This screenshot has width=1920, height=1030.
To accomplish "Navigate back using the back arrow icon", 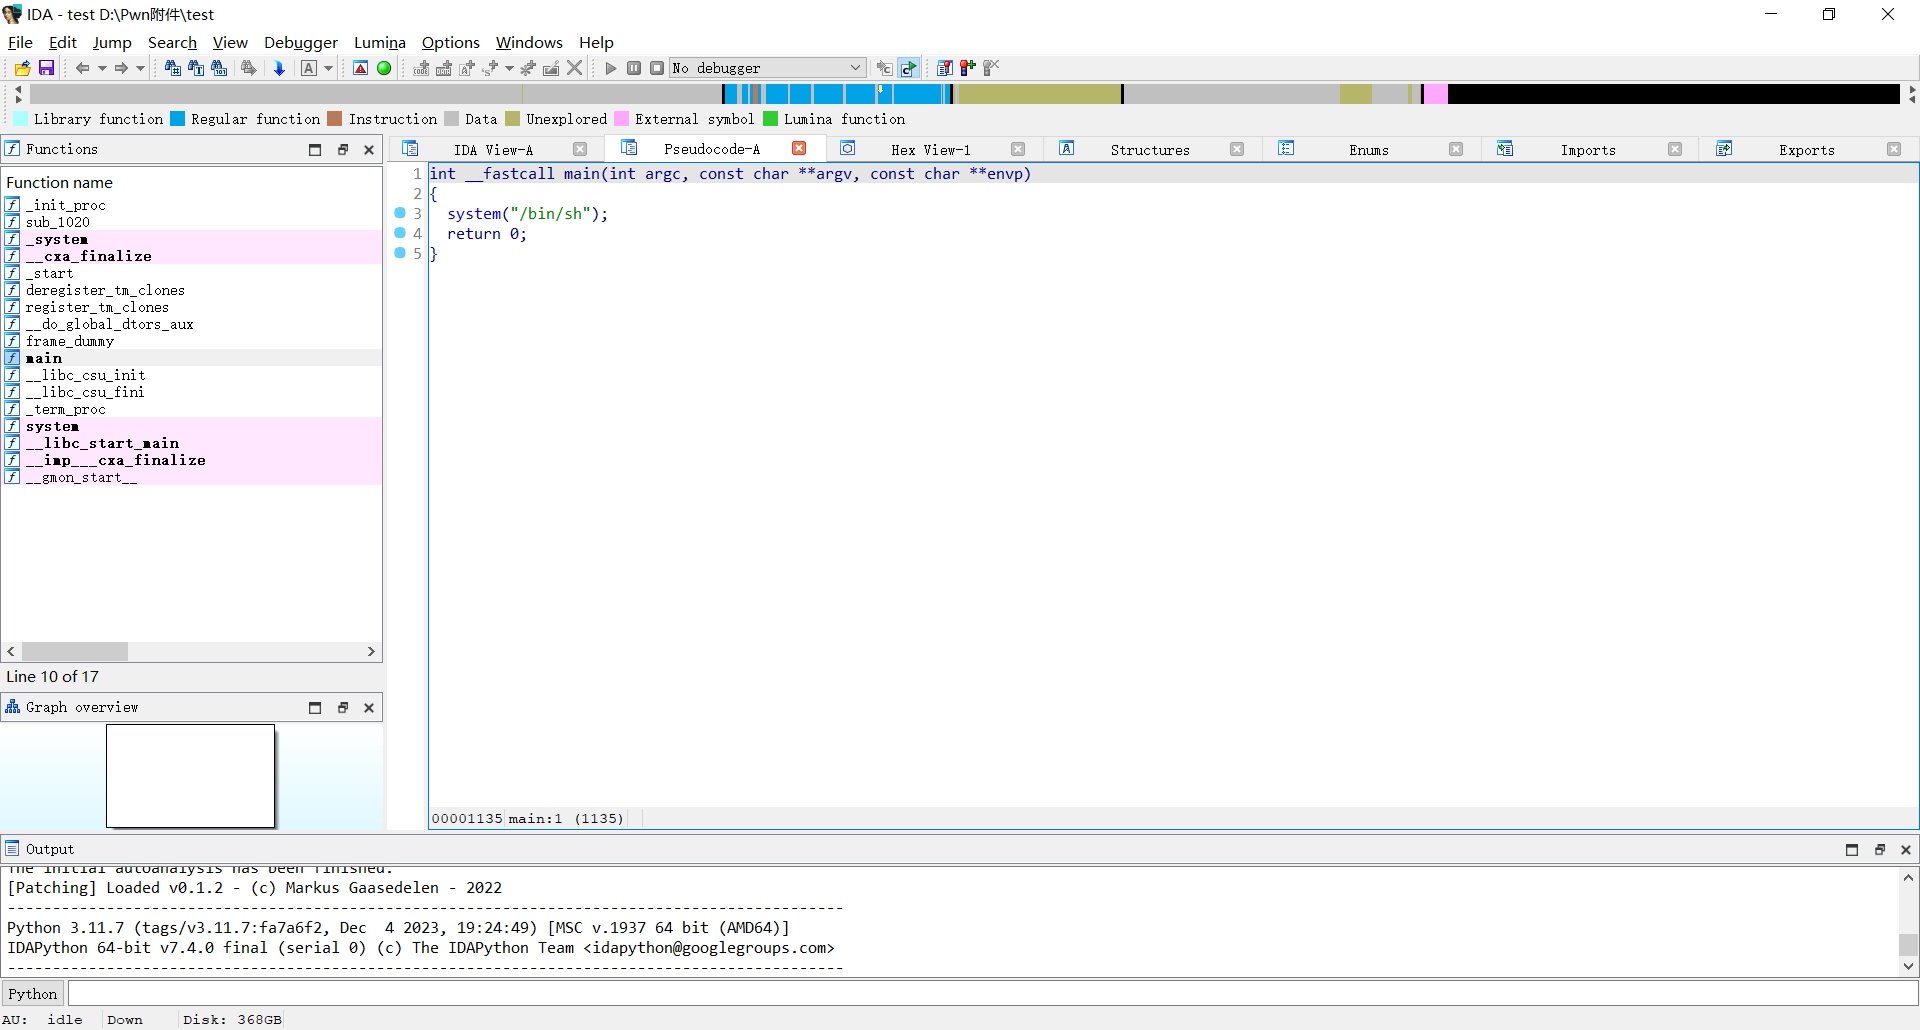I will coord(84,68).
